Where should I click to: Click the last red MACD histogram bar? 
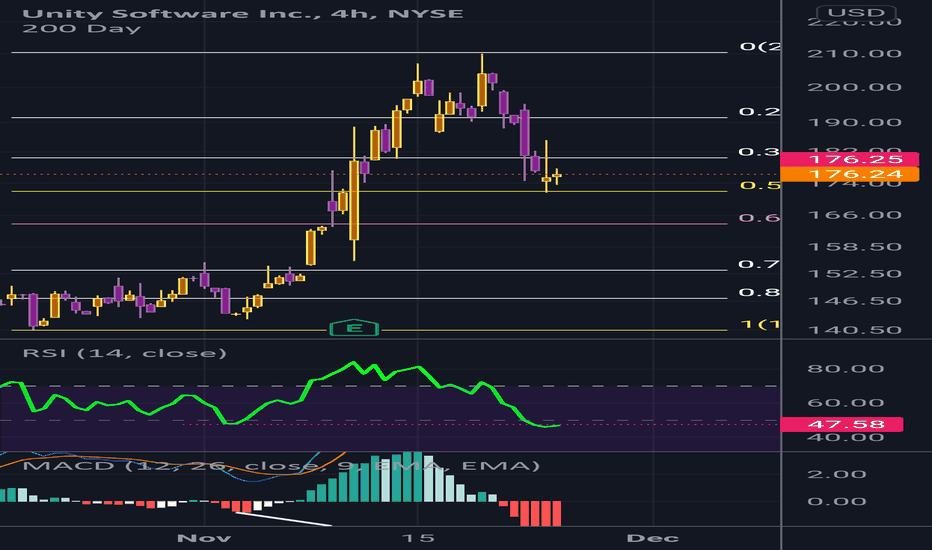click(556, 514)
